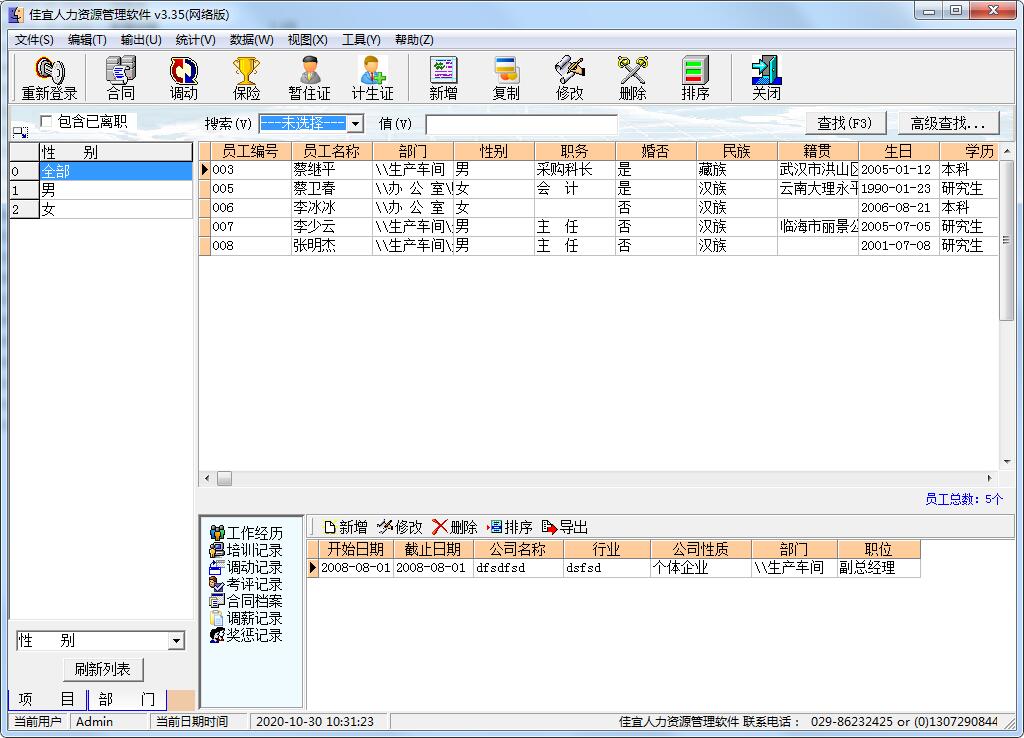Image resolution: width=1024 pixels, height=738 pixels.
Task: Click the 刷新列表 button
Action: tap(103, 669)
